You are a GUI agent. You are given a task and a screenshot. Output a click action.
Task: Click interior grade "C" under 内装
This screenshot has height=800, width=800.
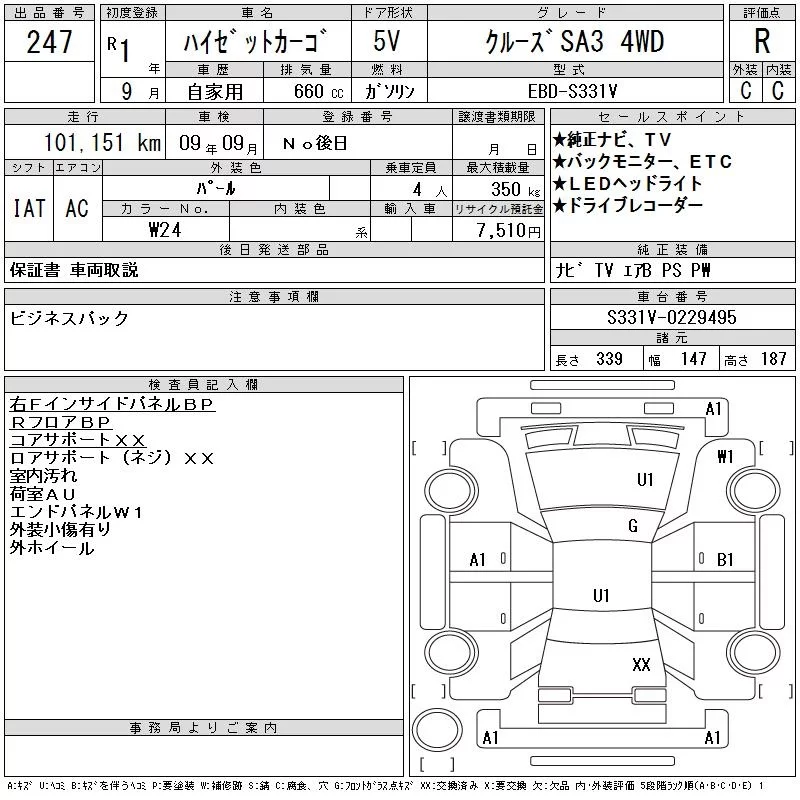point(778,91)
